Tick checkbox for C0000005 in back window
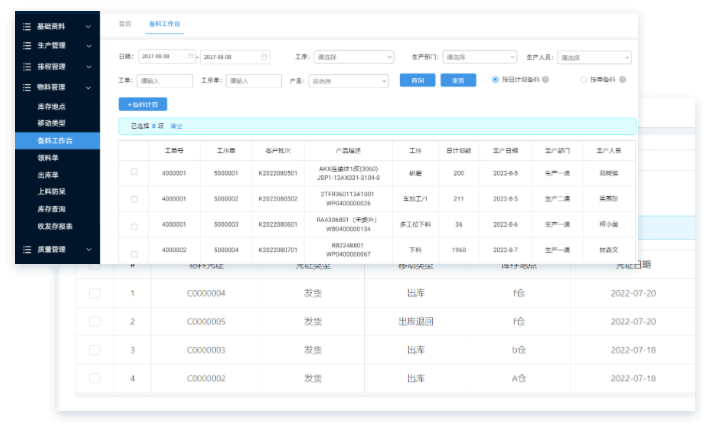The image size is (710, 430). click(95, 321)
